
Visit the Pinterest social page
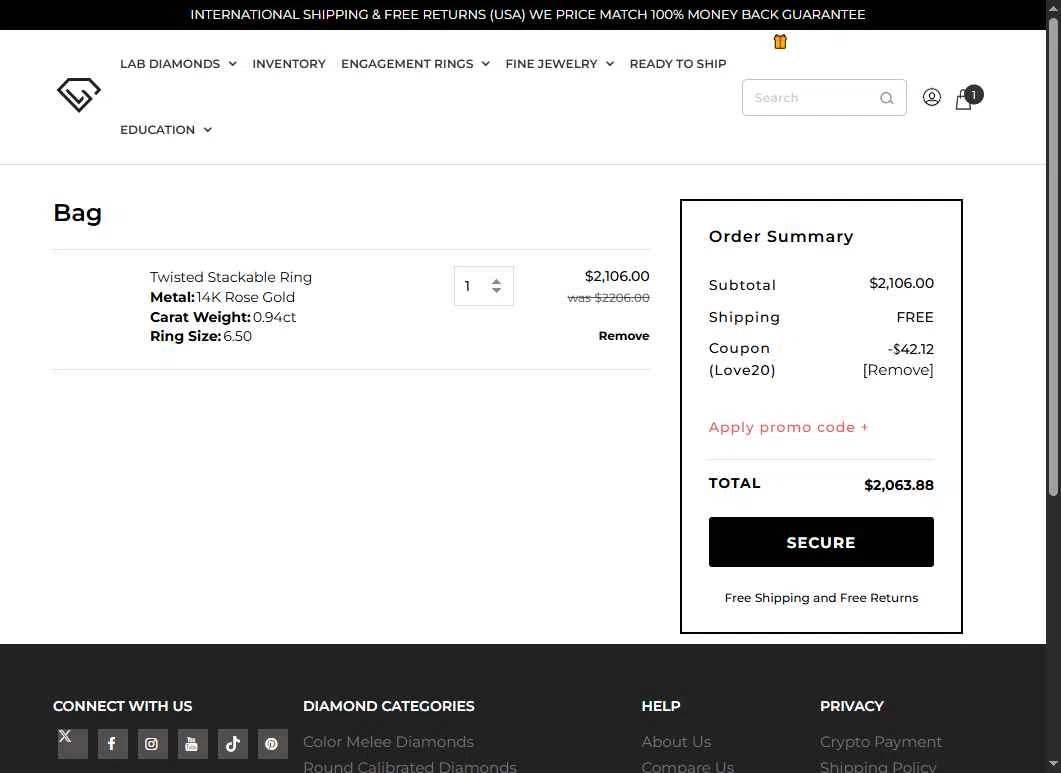click(x=273, y=744)
